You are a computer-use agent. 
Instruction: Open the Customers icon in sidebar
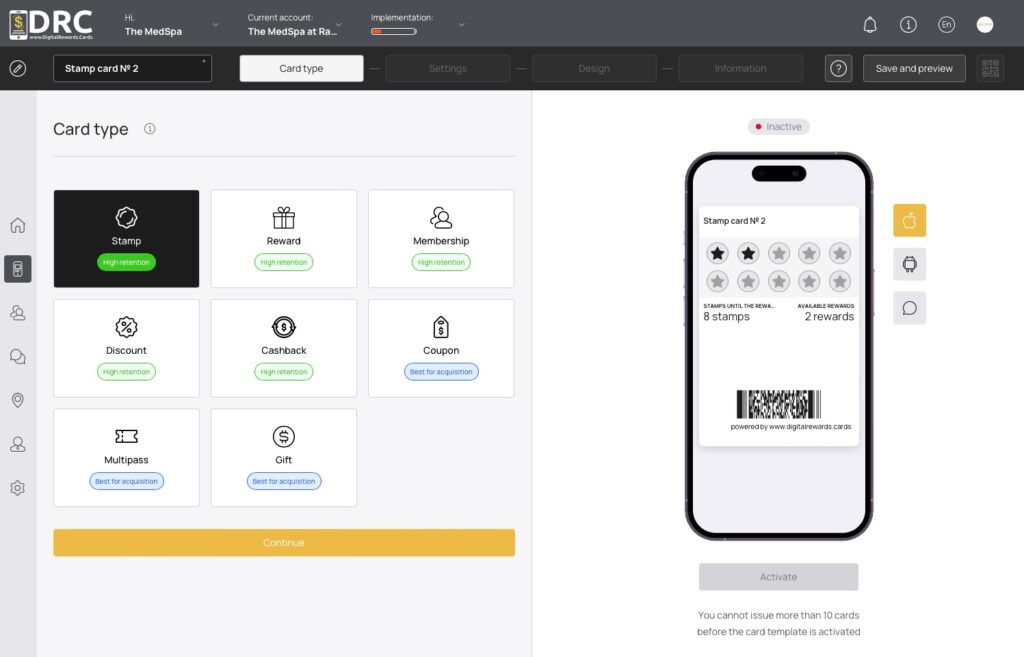(x=18, y=313)
